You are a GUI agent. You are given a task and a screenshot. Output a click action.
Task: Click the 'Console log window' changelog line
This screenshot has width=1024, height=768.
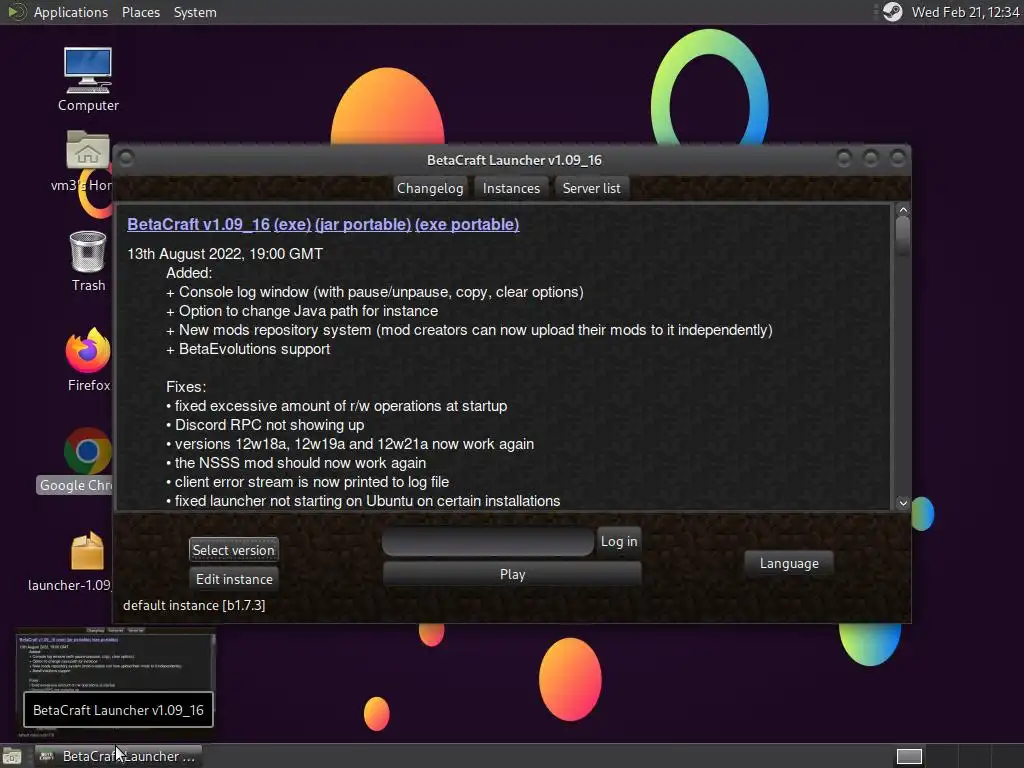[375, 292]
